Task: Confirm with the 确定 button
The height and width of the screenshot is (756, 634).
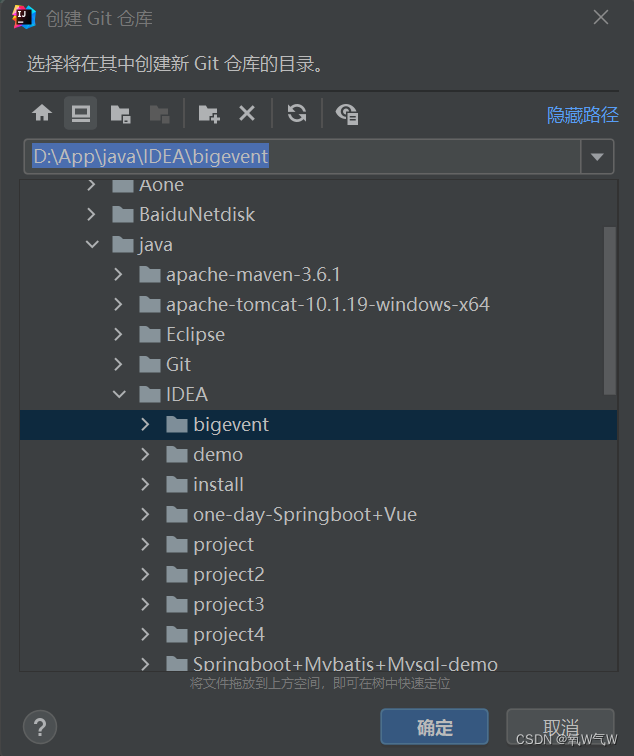Action: pyautogui.click(x=434, y=727)
